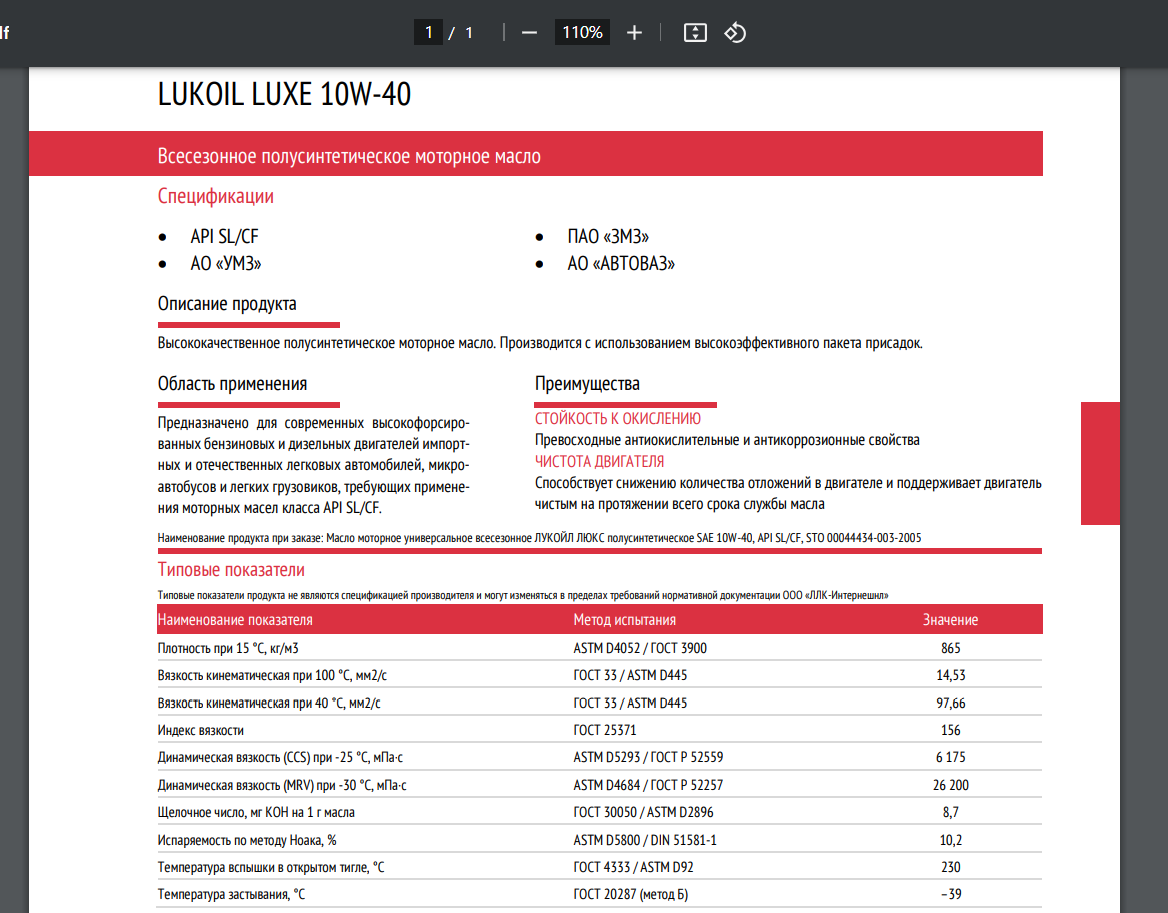The height and width of the screenshot is (913, 1168).
Task: Select the value "10,2"
Action: (950, 840)
